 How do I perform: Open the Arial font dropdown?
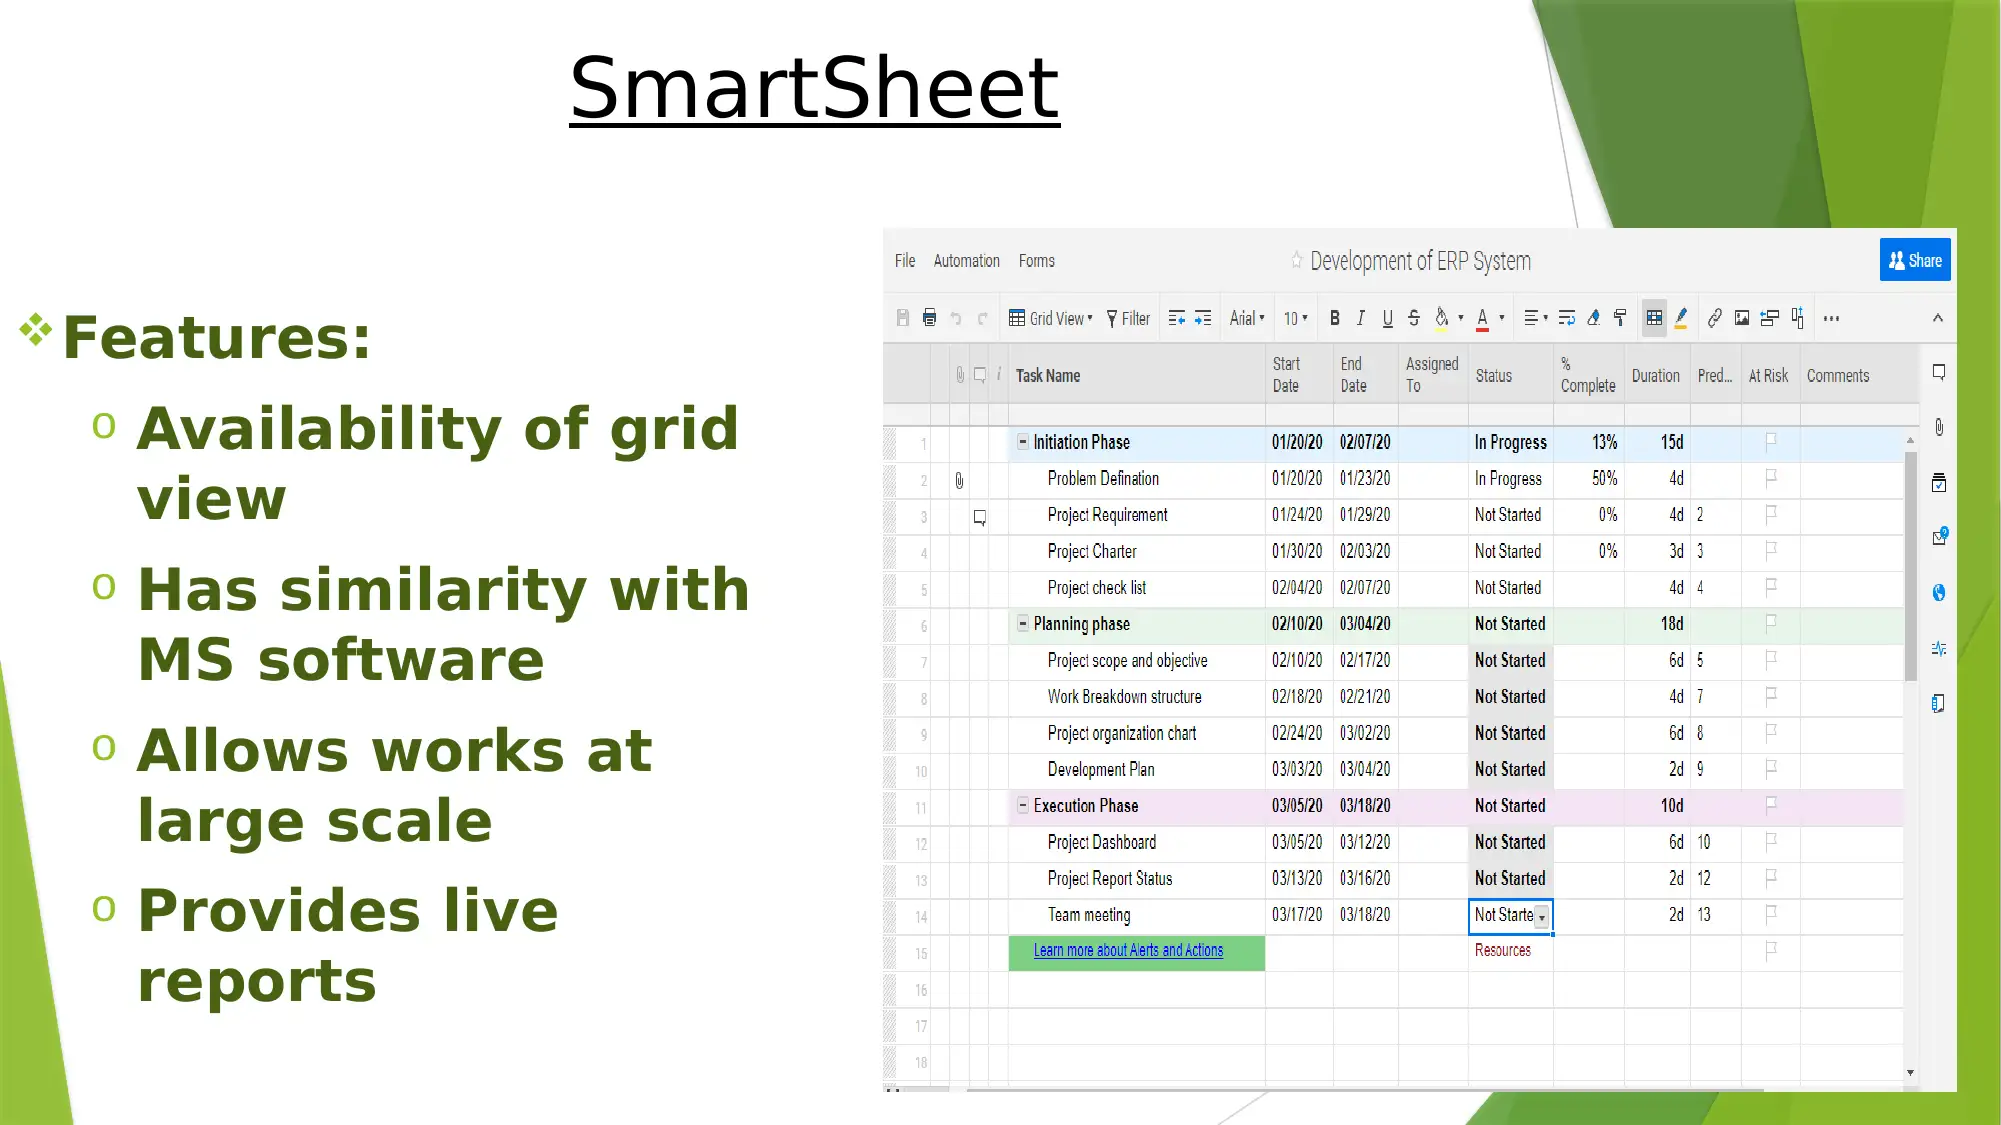tap(1247, 318)
